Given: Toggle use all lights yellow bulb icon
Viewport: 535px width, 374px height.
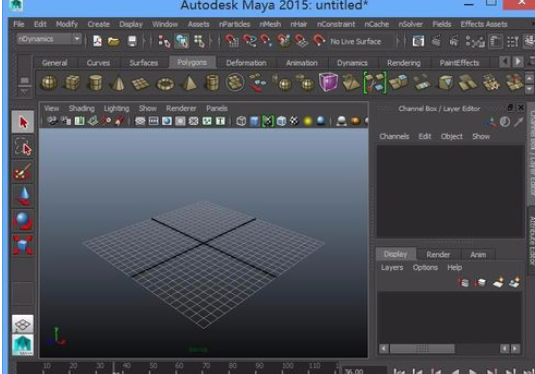Looking at the screenshot, I should pos(307,121).
